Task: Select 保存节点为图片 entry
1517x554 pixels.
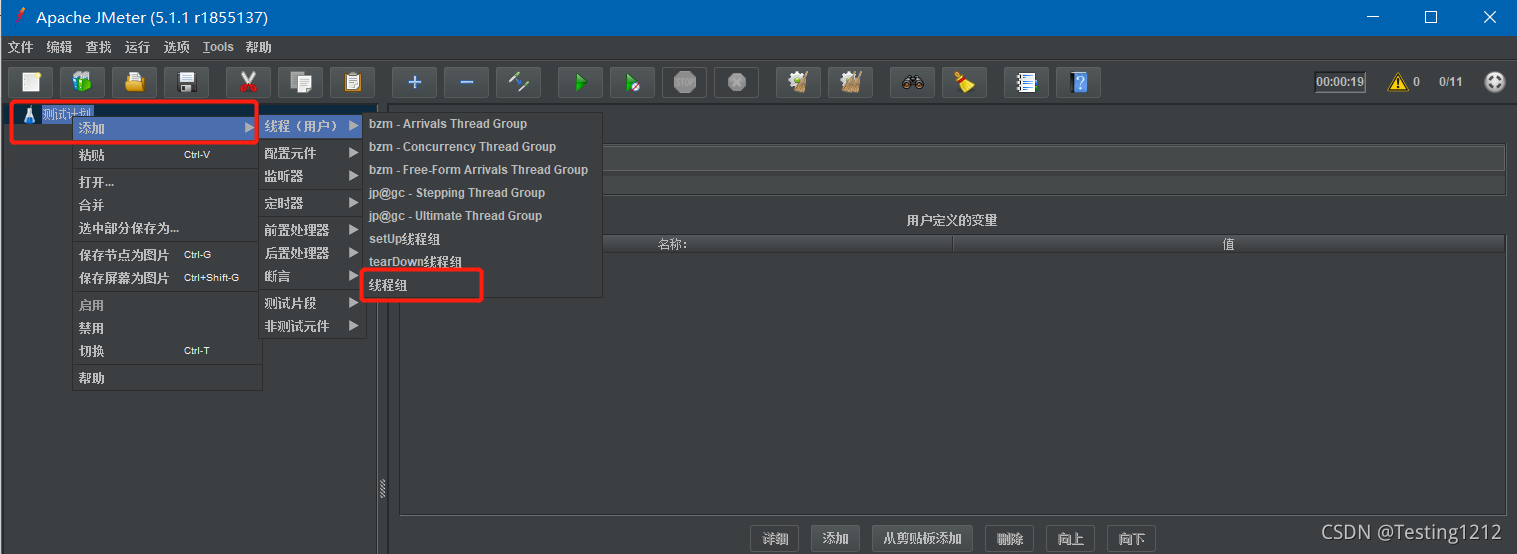Action: pyautogui.click(x=166, y=255)
